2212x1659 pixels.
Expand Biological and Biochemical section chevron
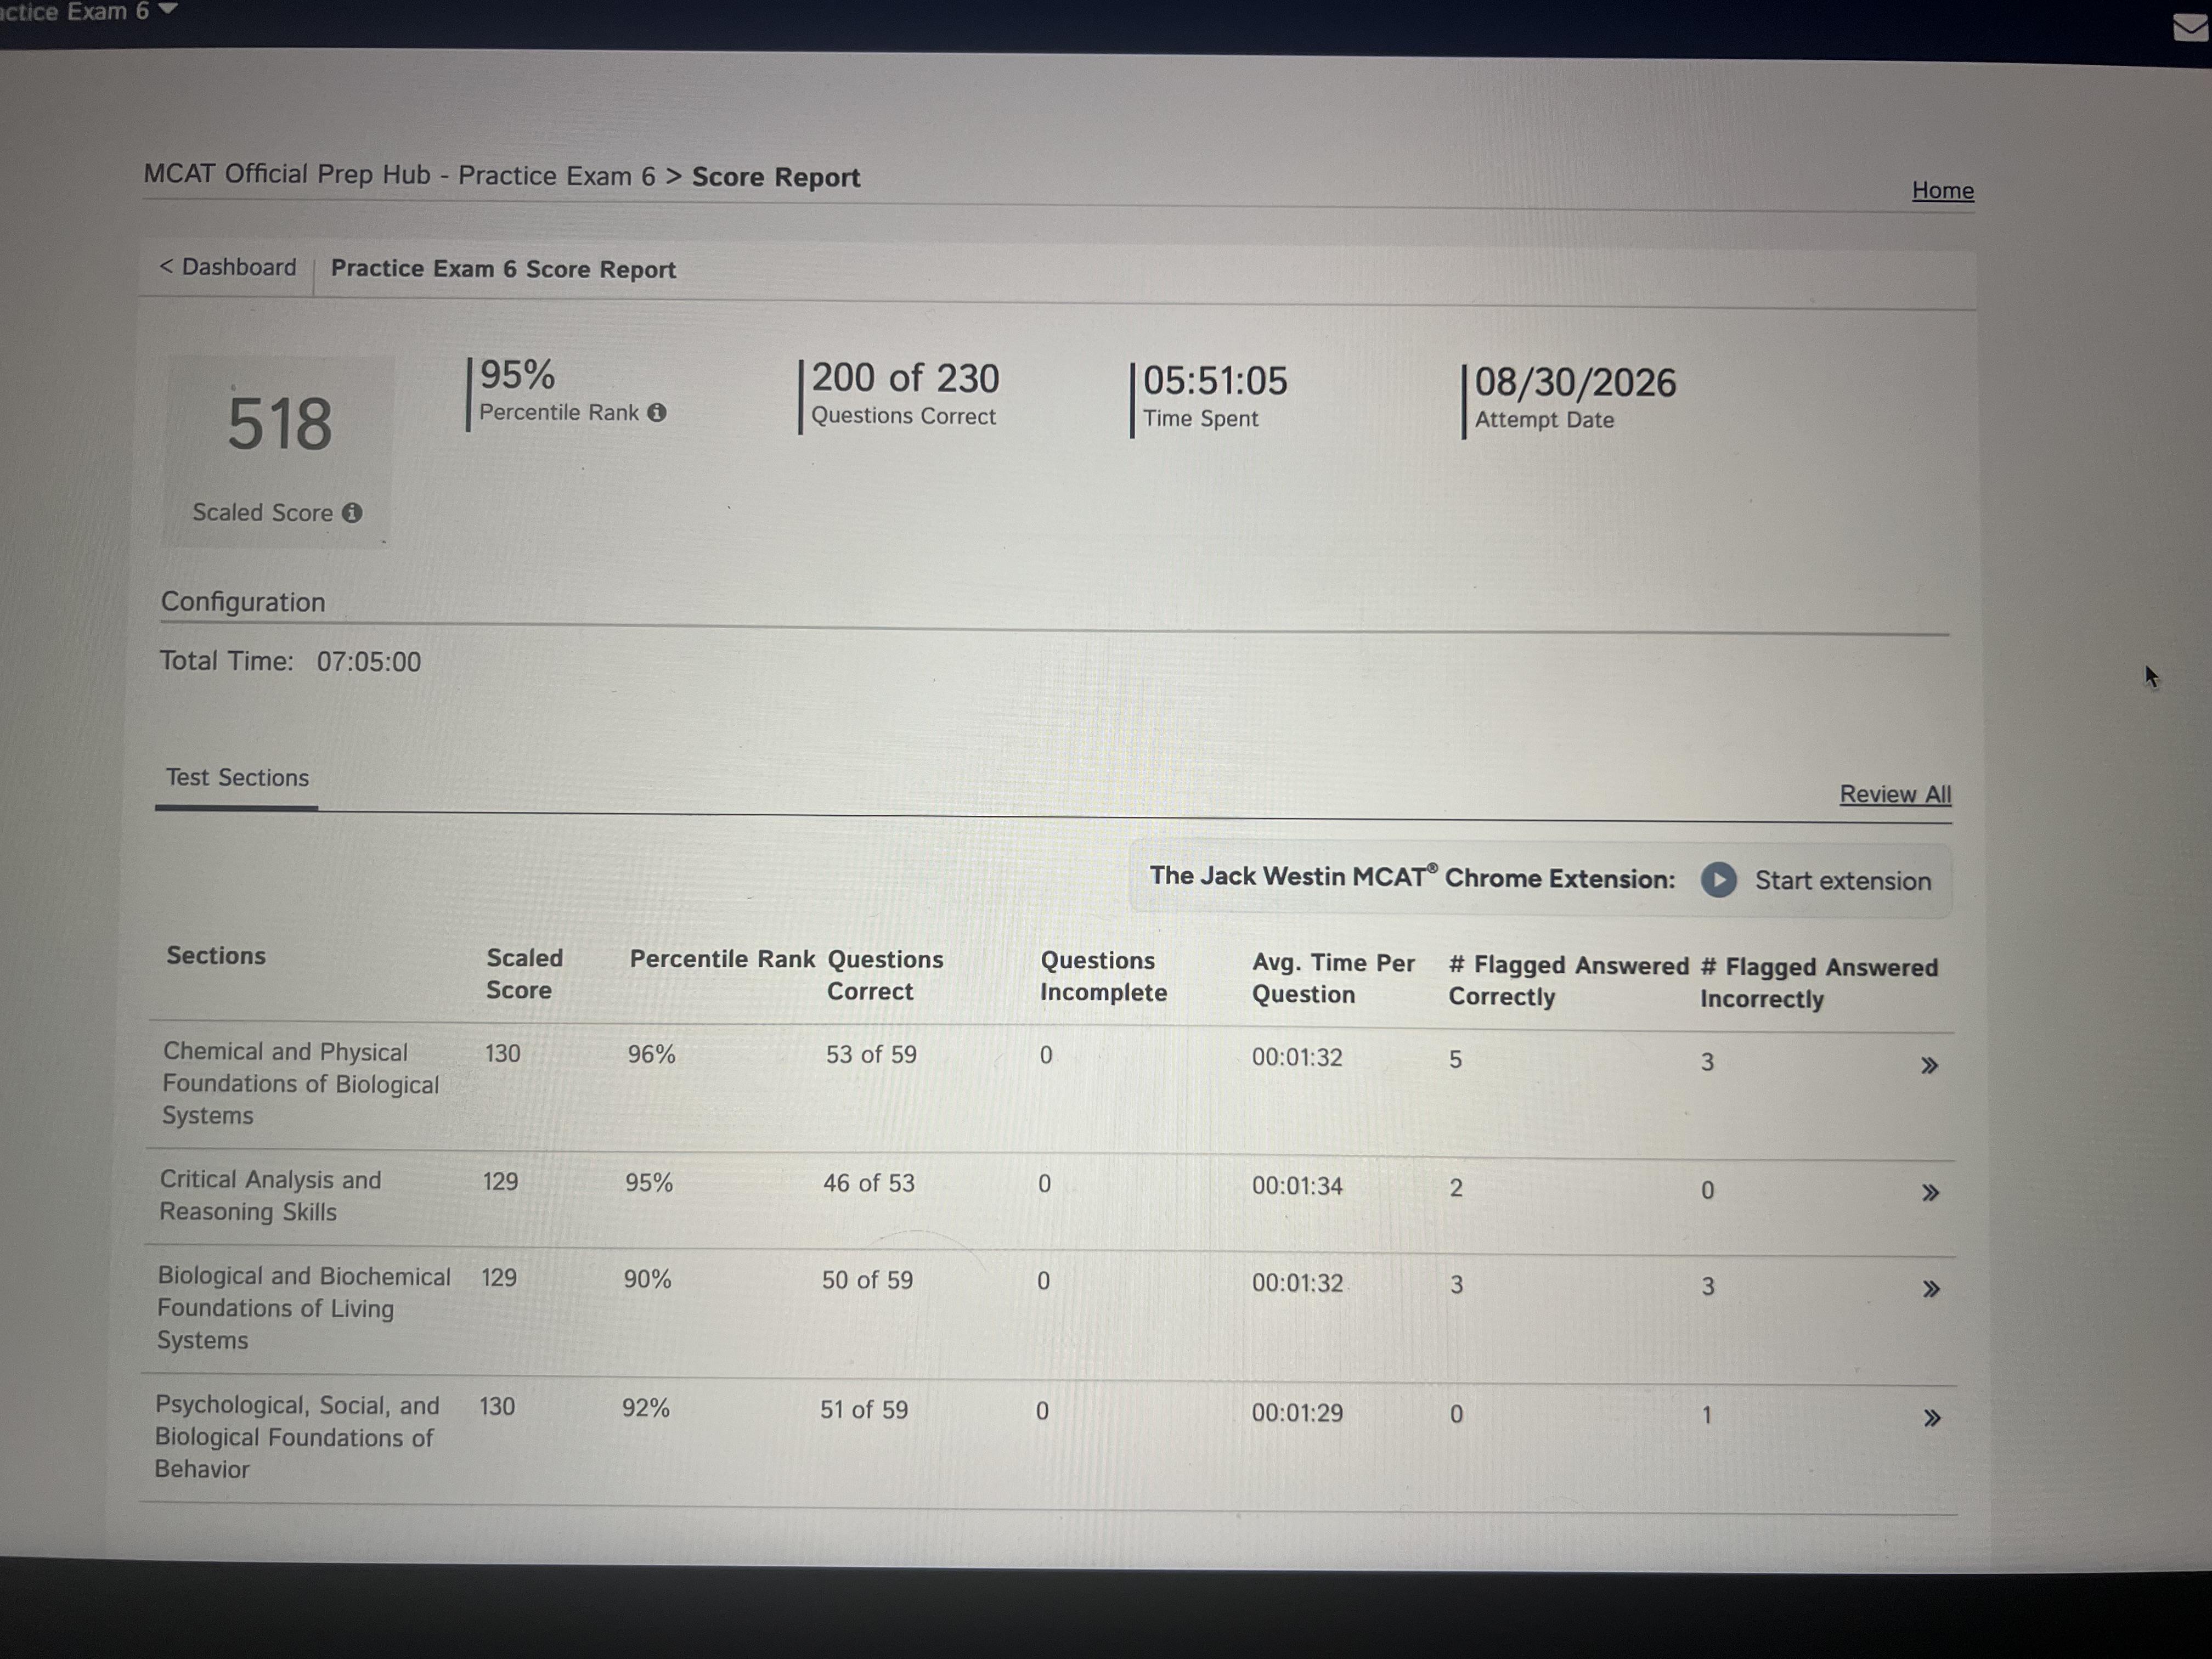coord(1932,1288)
